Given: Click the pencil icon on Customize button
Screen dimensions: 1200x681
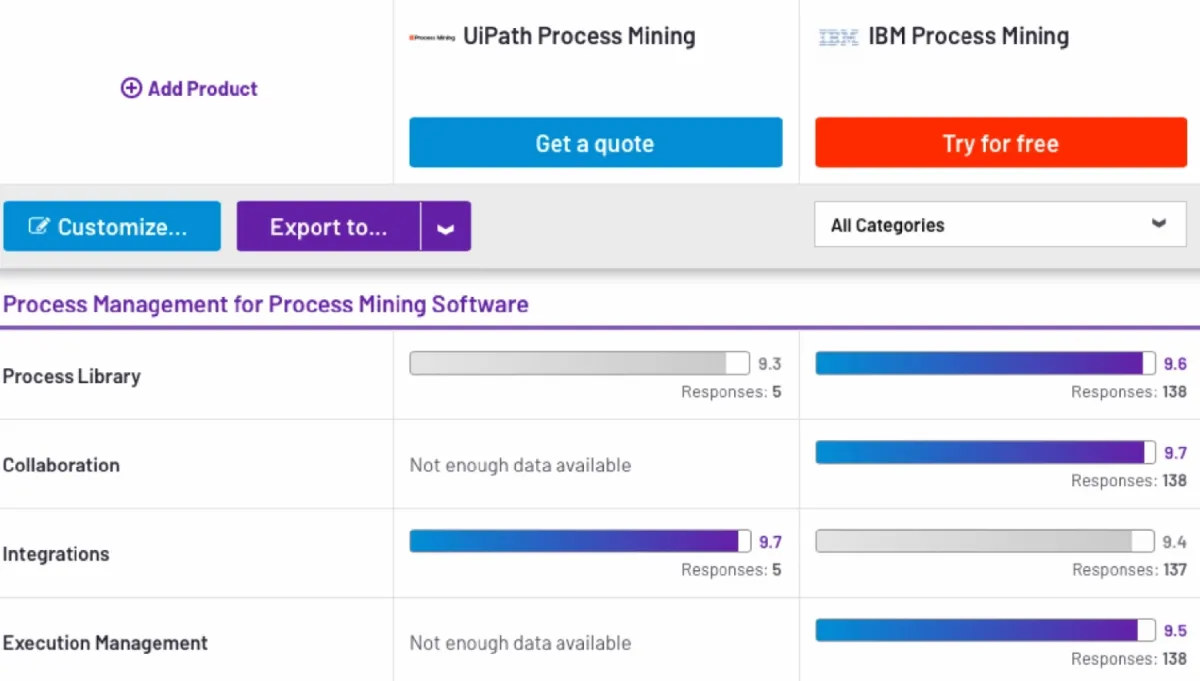Looking at the screenshot, I should [39, 226].
